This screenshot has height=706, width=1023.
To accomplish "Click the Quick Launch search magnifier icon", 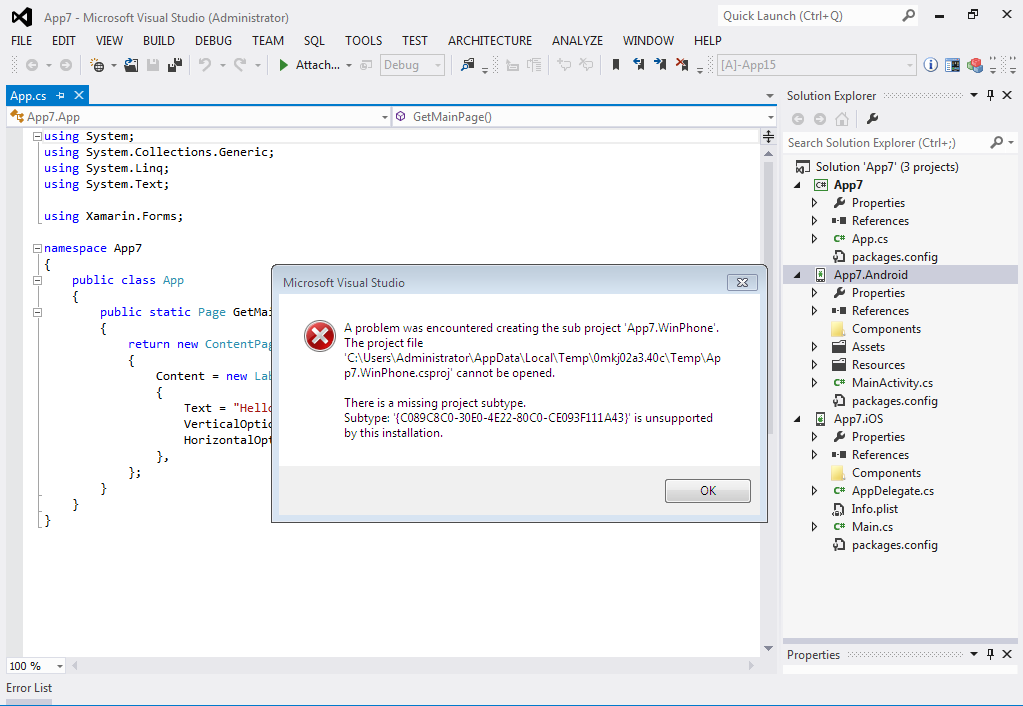I will (908, 16).
